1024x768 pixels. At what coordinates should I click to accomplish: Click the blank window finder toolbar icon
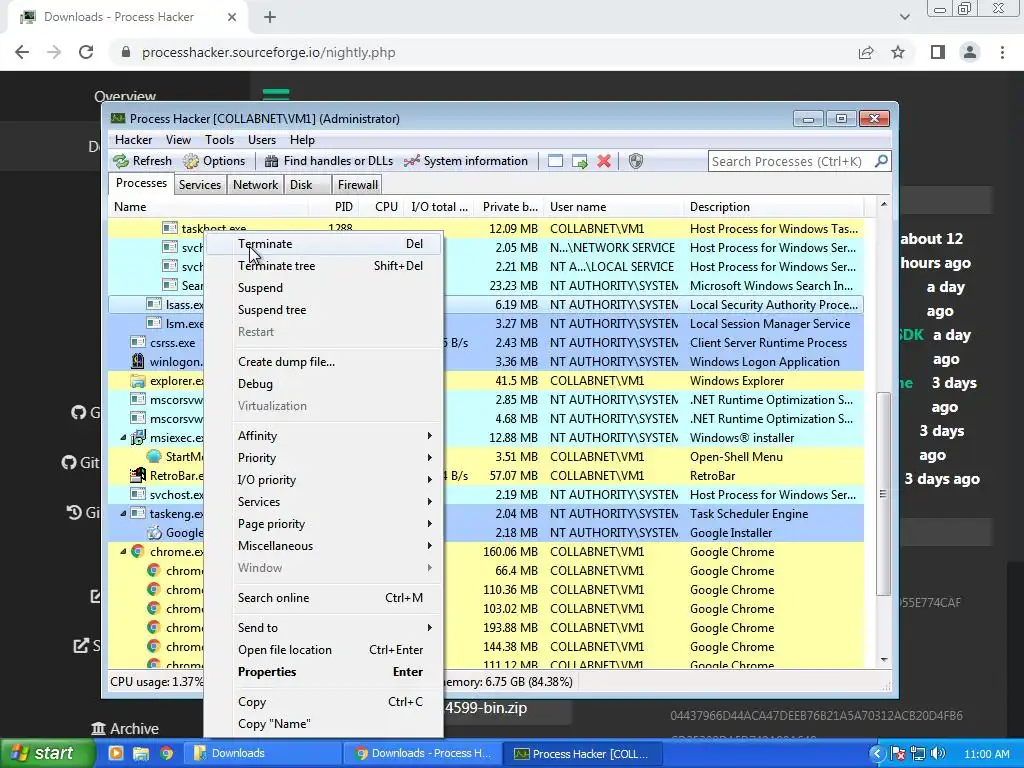pos(555,161)
